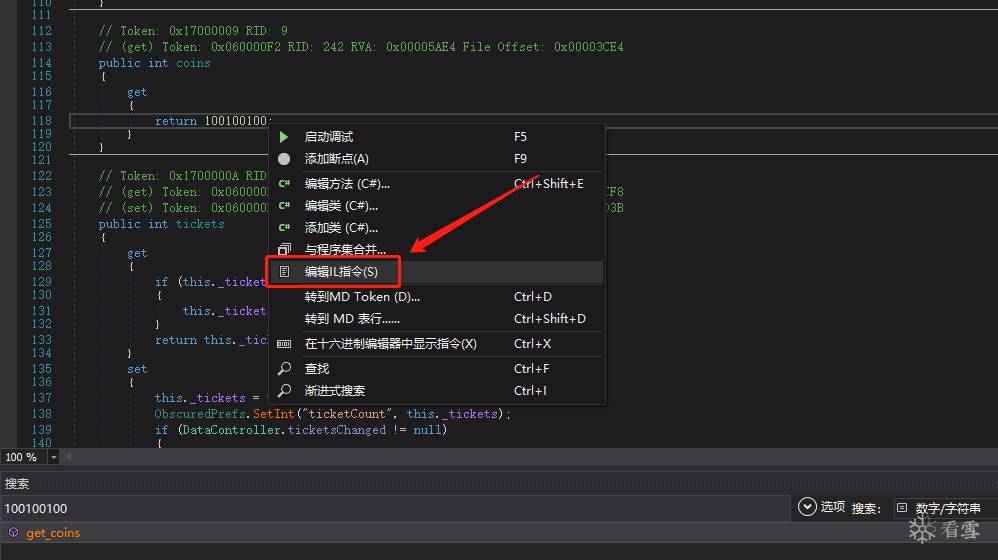The height and width of the screenshot is (560, 998).
Task: Click the C# icon beside 添加类 (C#)
Action: point(284,228)
